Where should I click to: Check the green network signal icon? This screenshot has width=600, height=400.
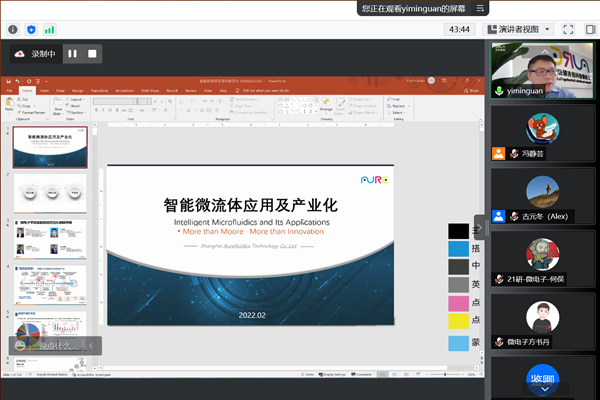pos(50,30)
